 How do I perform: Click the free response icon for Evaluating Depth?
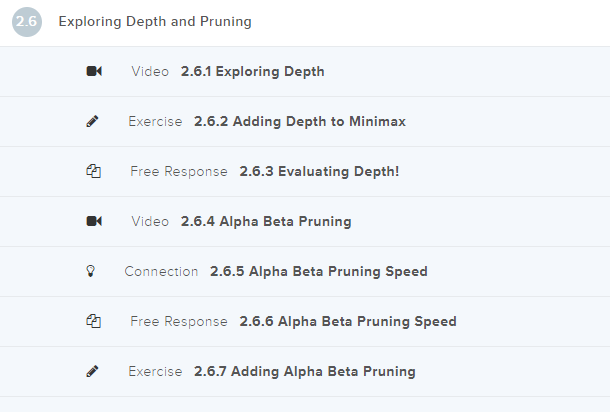coord(94,172)
